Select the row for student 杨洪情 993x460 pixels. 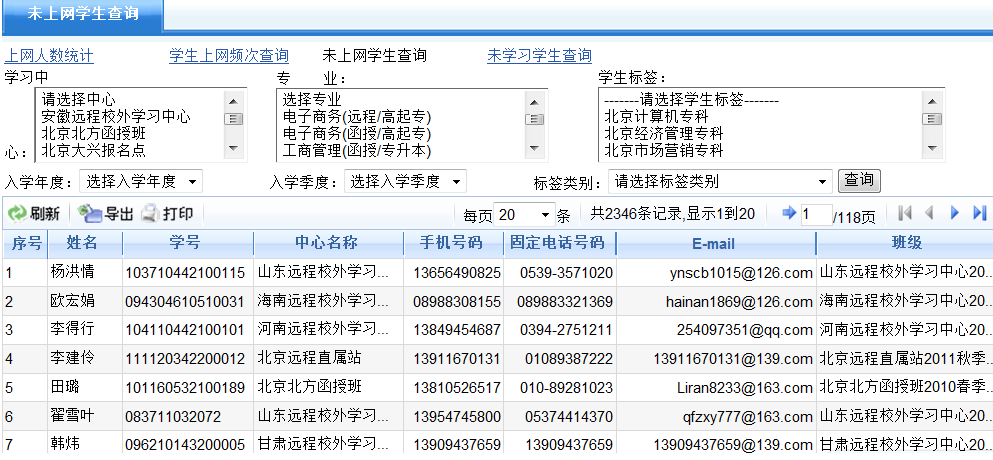point(496,272)
